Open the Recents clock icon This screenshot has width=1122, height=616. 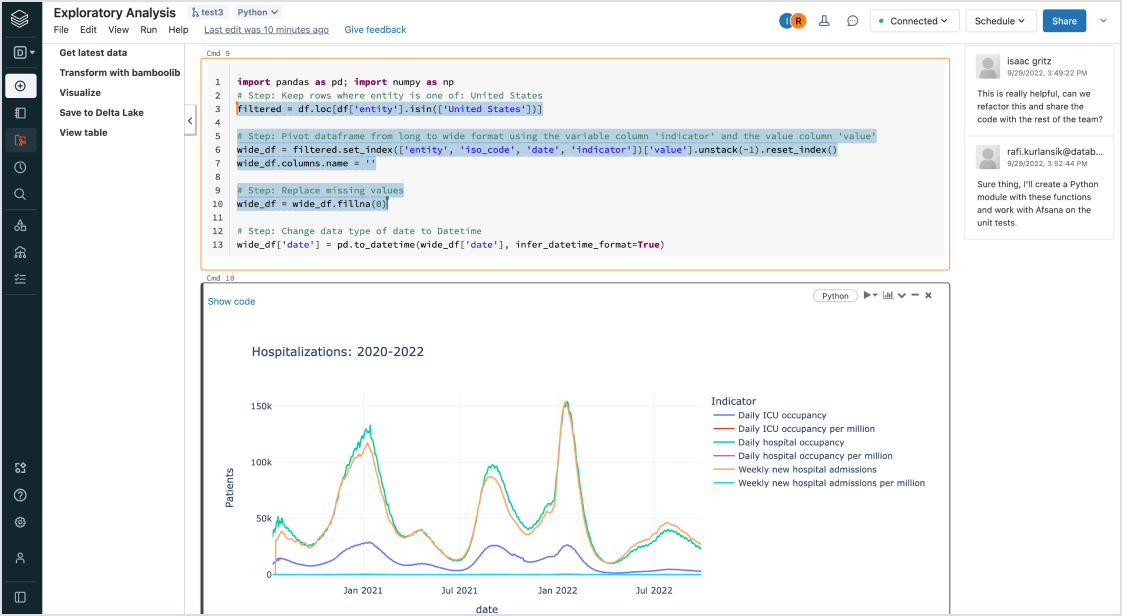[x=20, y=167]
